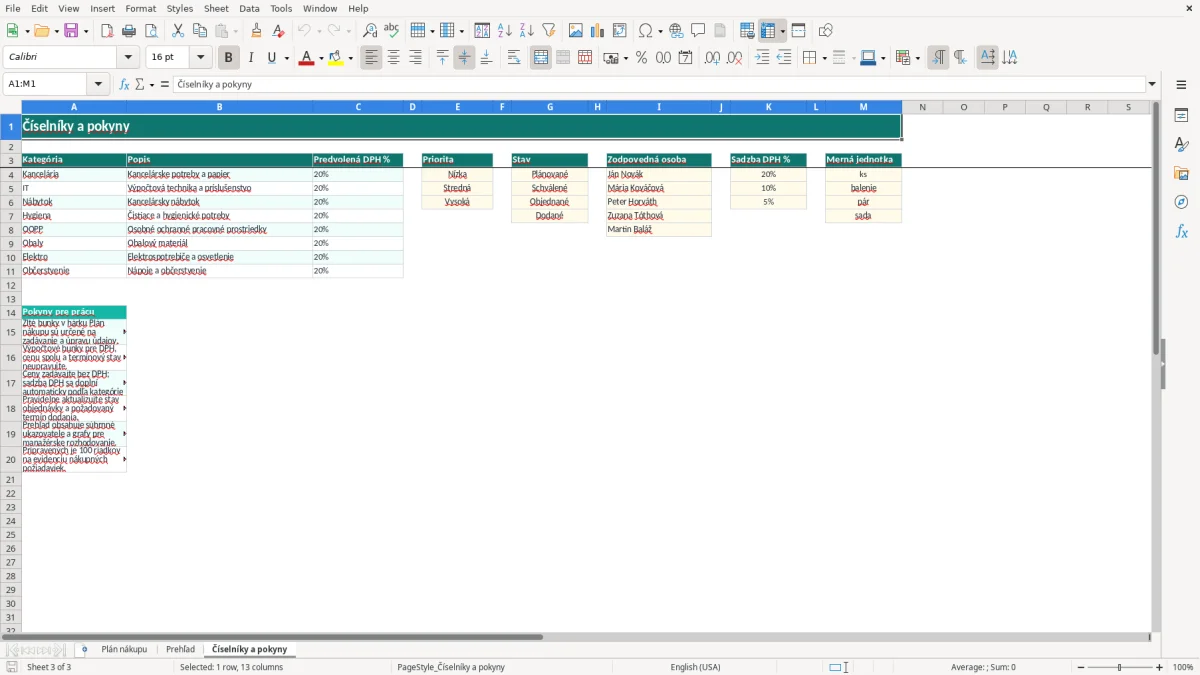This screenshot has width=1200, height=675.
Task: Open the Name Box dropdown arrow
Action: (x=98, y=84)
